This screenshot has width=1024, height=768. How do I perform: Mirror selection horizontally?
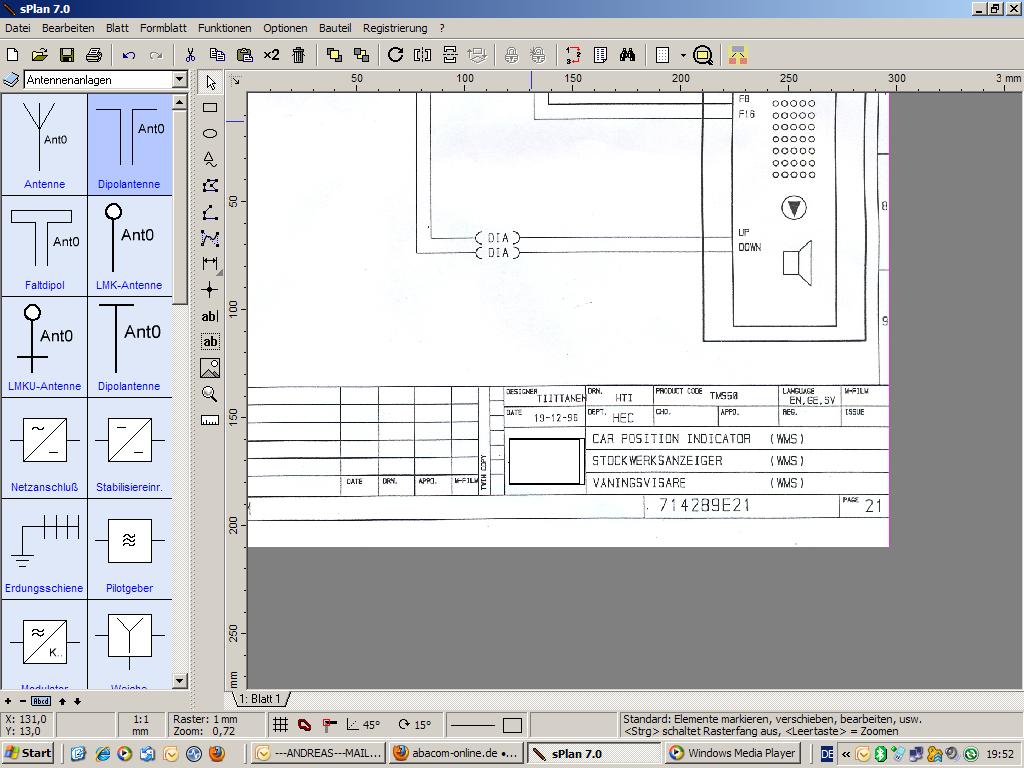coord(423,55)
